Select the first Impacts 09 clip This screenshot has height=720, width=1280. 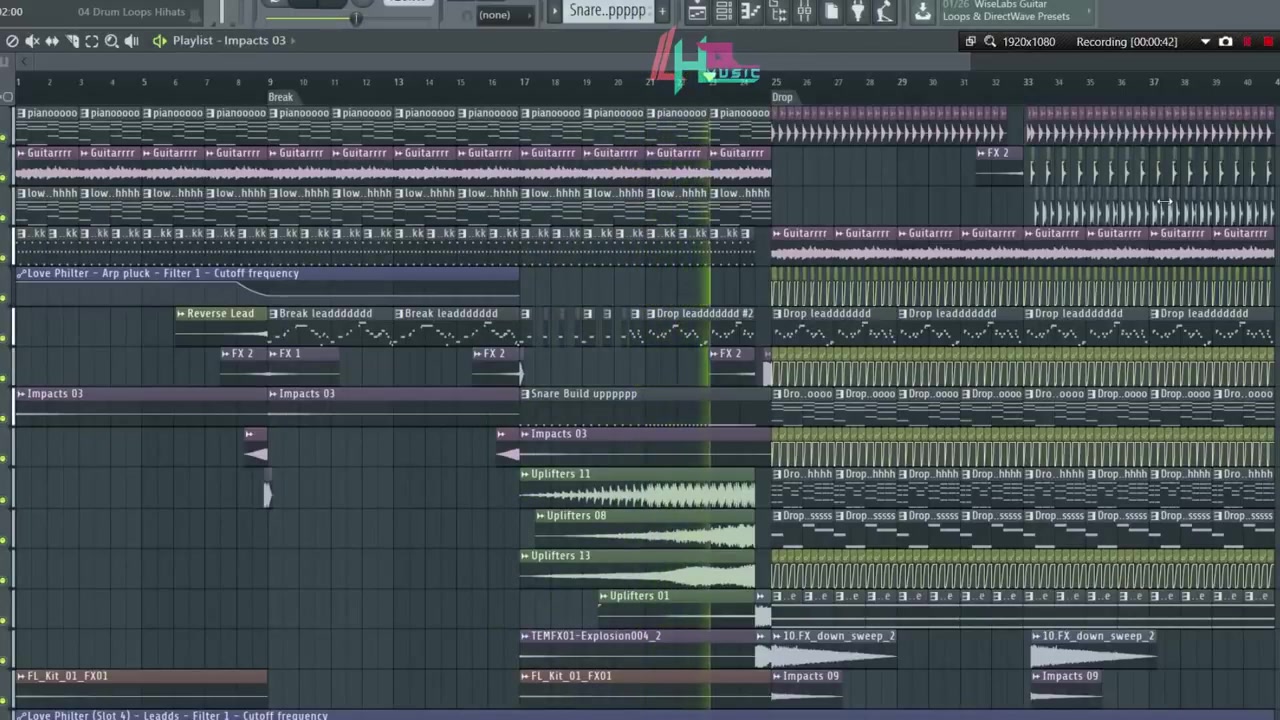pos(809,688)
